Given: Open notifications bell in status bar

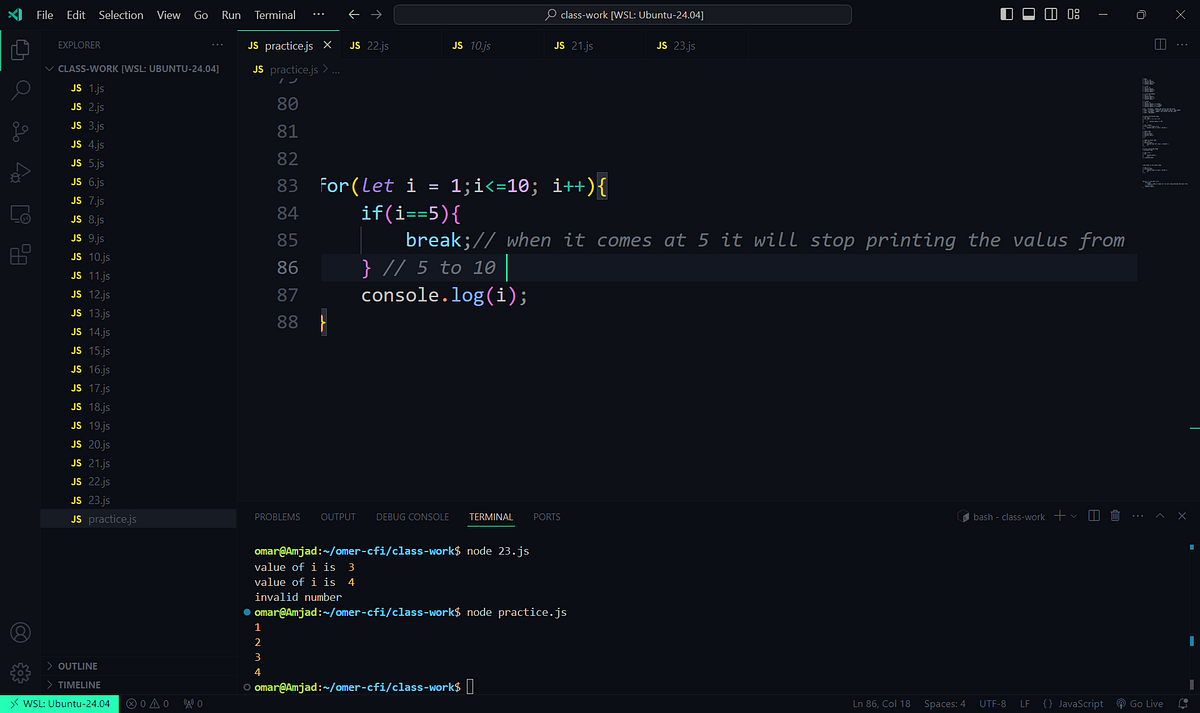Looking at the screenshot, I should point(1183,704).
